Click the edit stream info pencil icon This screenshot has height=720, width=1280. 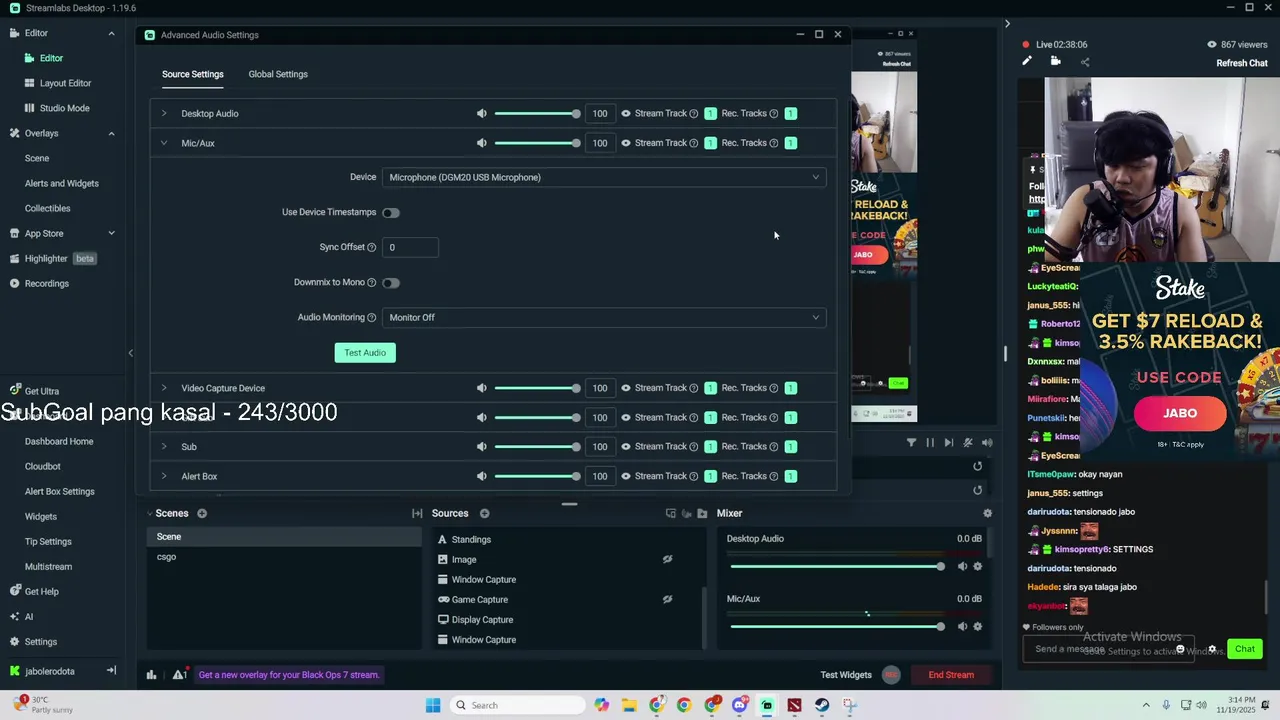[1026, 61]
